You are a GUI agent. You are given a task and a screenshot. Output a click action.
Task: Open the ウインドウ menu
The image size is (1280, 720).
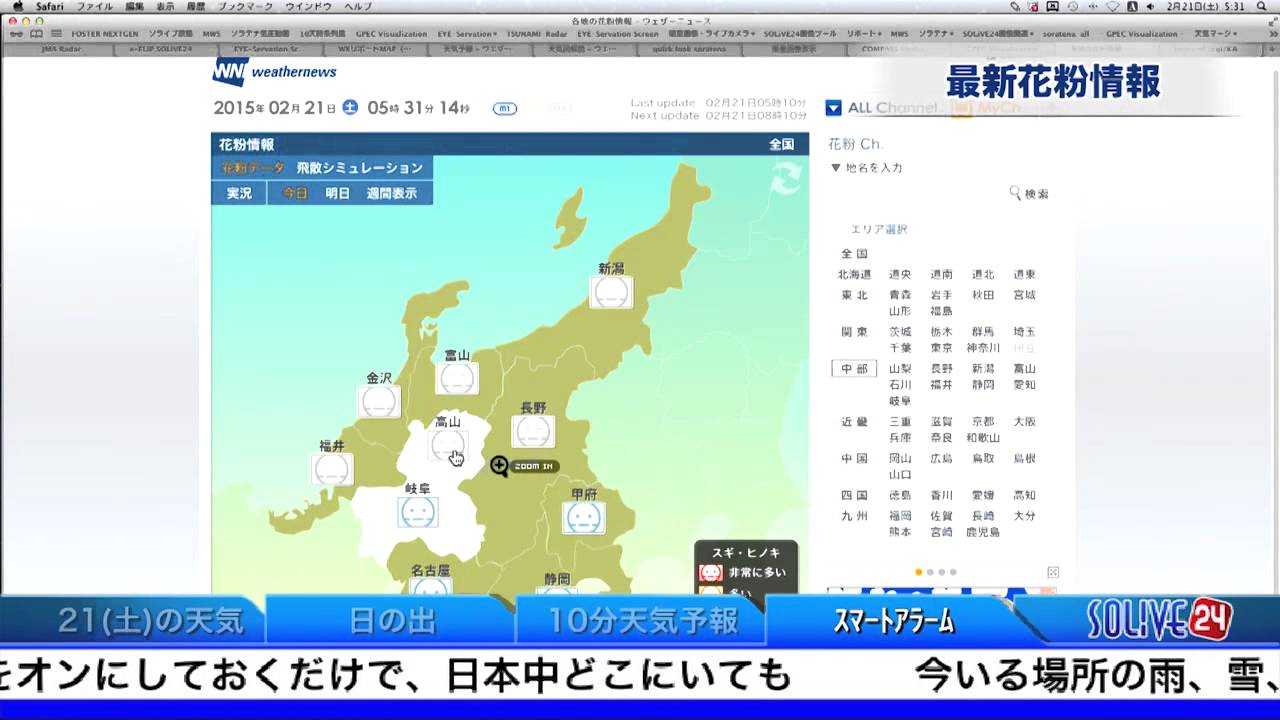pos(308,6)
